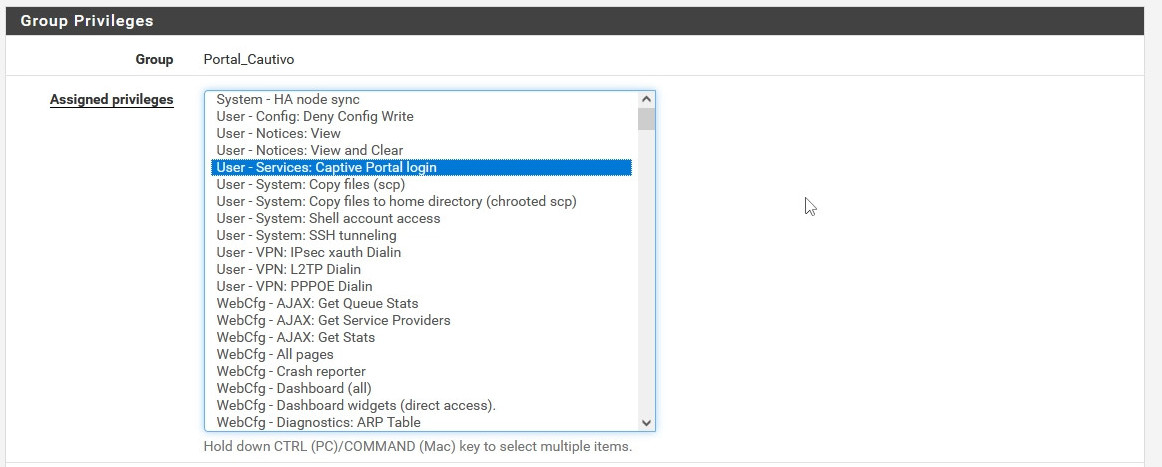The height and width of the screenshot is (467, 1162).
Task: Select 'User - Config: Deny Config Write'
Action: coord(315,116)
